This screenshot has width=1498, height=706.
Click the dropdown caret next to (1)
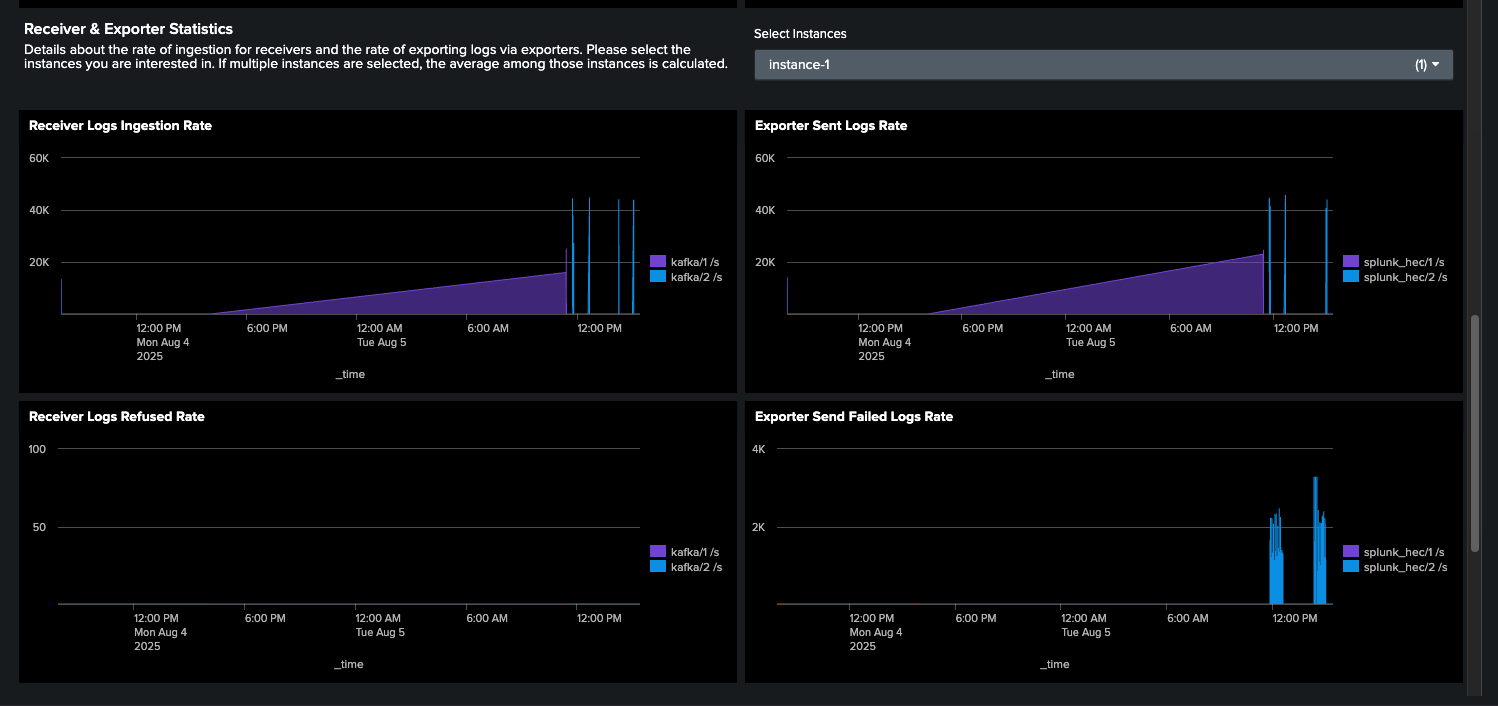[1435, 65]
